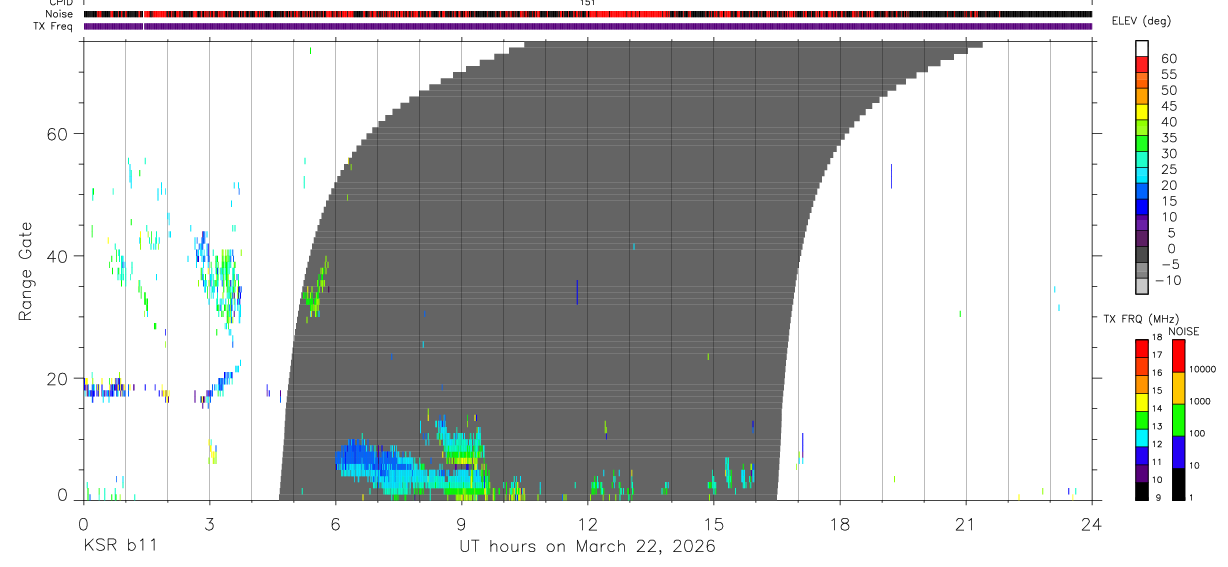Click tick '21' on the UT hours axis

[966, 524]
